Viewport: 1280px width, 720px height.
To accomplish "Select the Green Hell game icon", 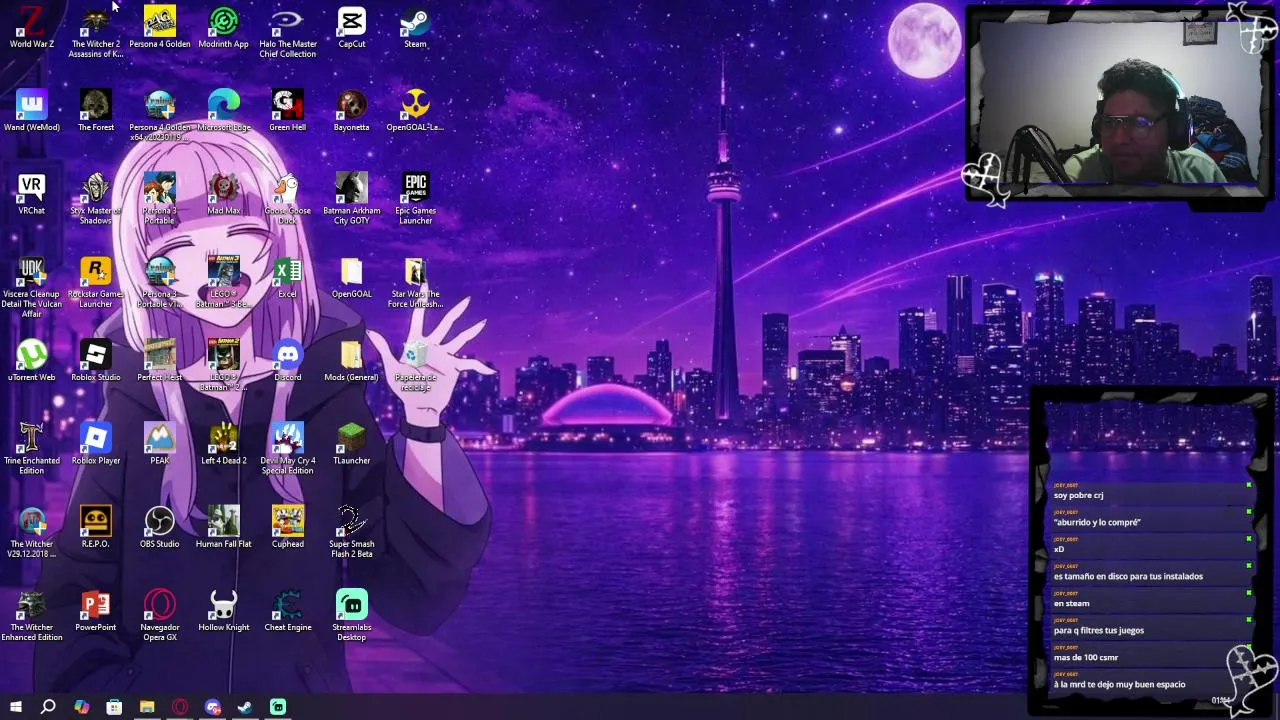I will (288, 110).
